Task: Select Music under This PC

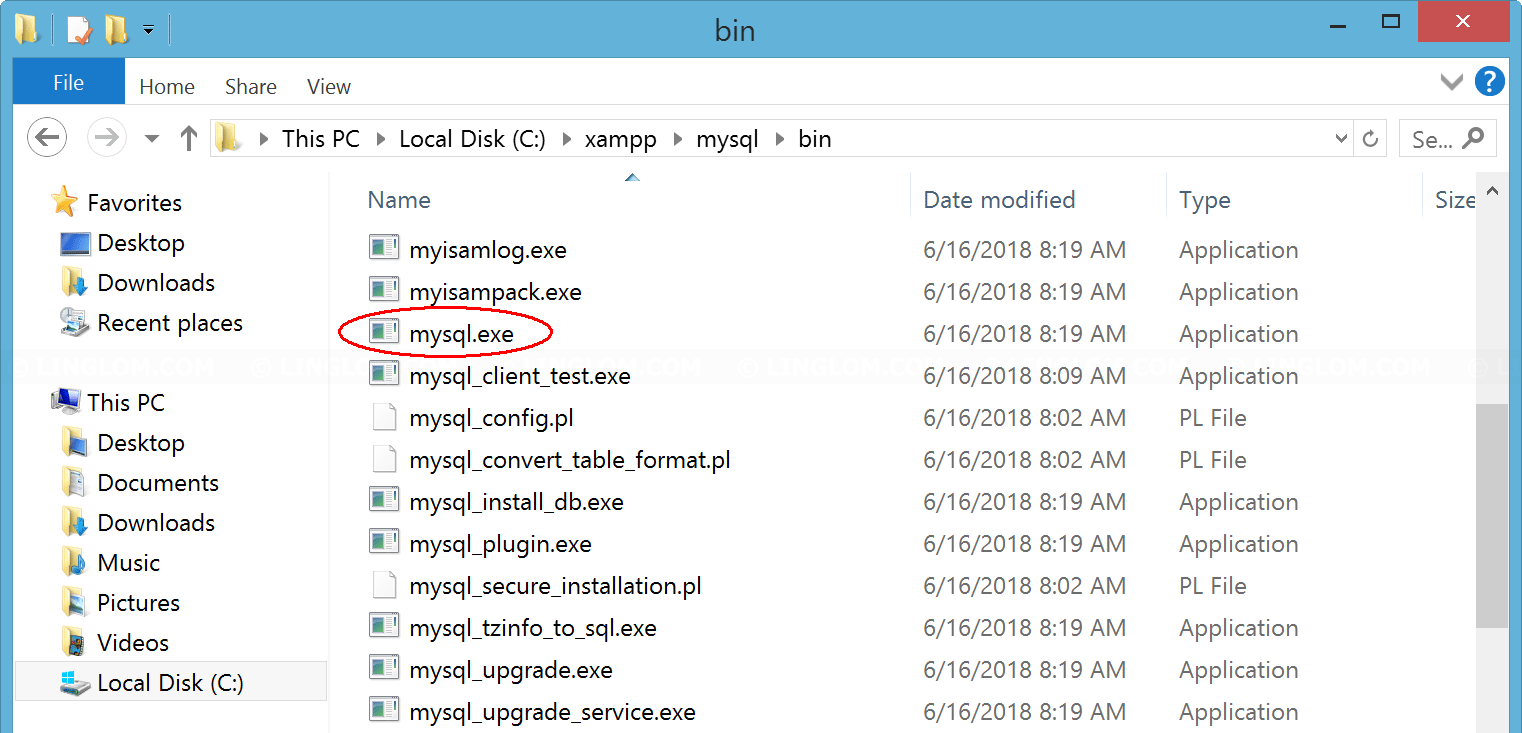Action: [129, 563]
